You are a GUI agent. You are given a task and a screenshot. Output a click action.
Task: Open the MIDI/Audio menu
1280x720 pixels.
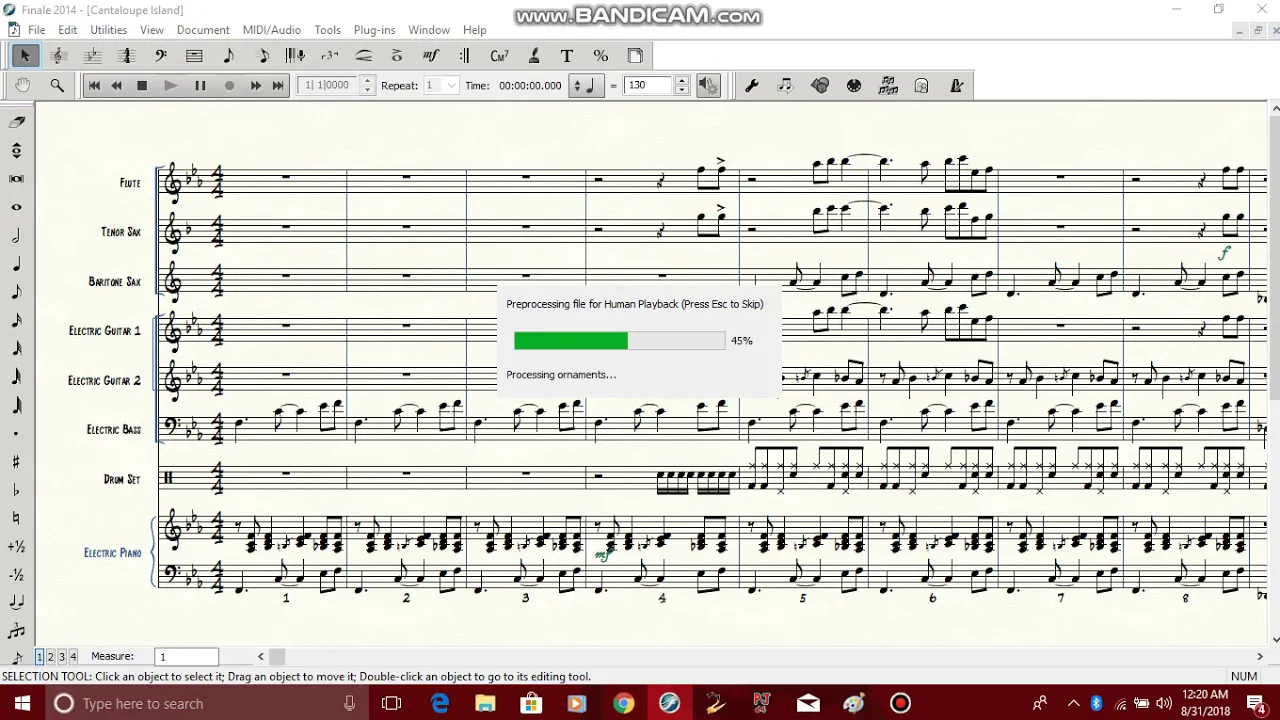271,30
